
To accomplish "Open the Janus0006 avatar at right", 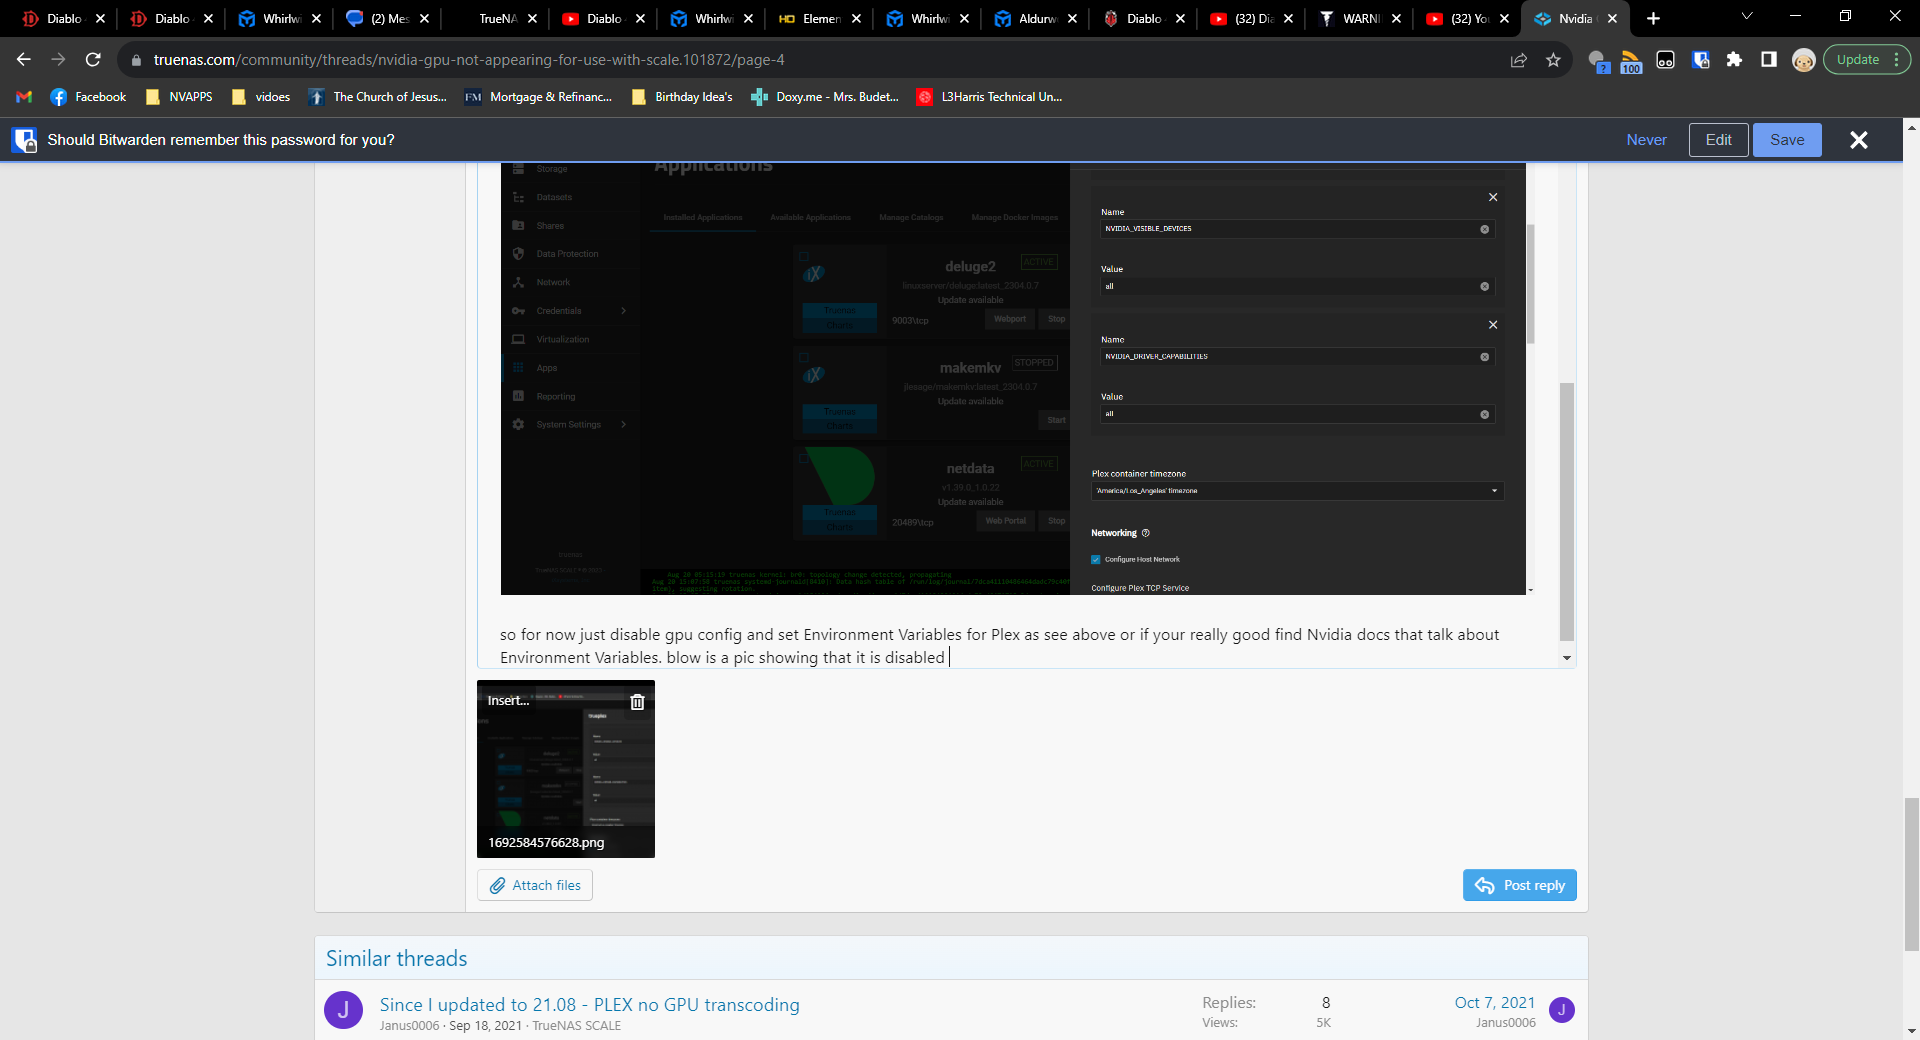I will 1561,1010.
